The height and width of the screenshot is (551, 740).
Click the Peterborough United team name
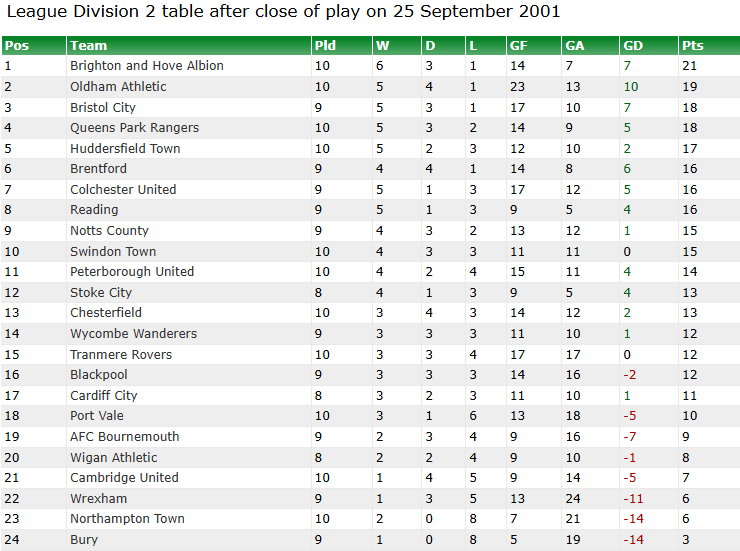132,272
